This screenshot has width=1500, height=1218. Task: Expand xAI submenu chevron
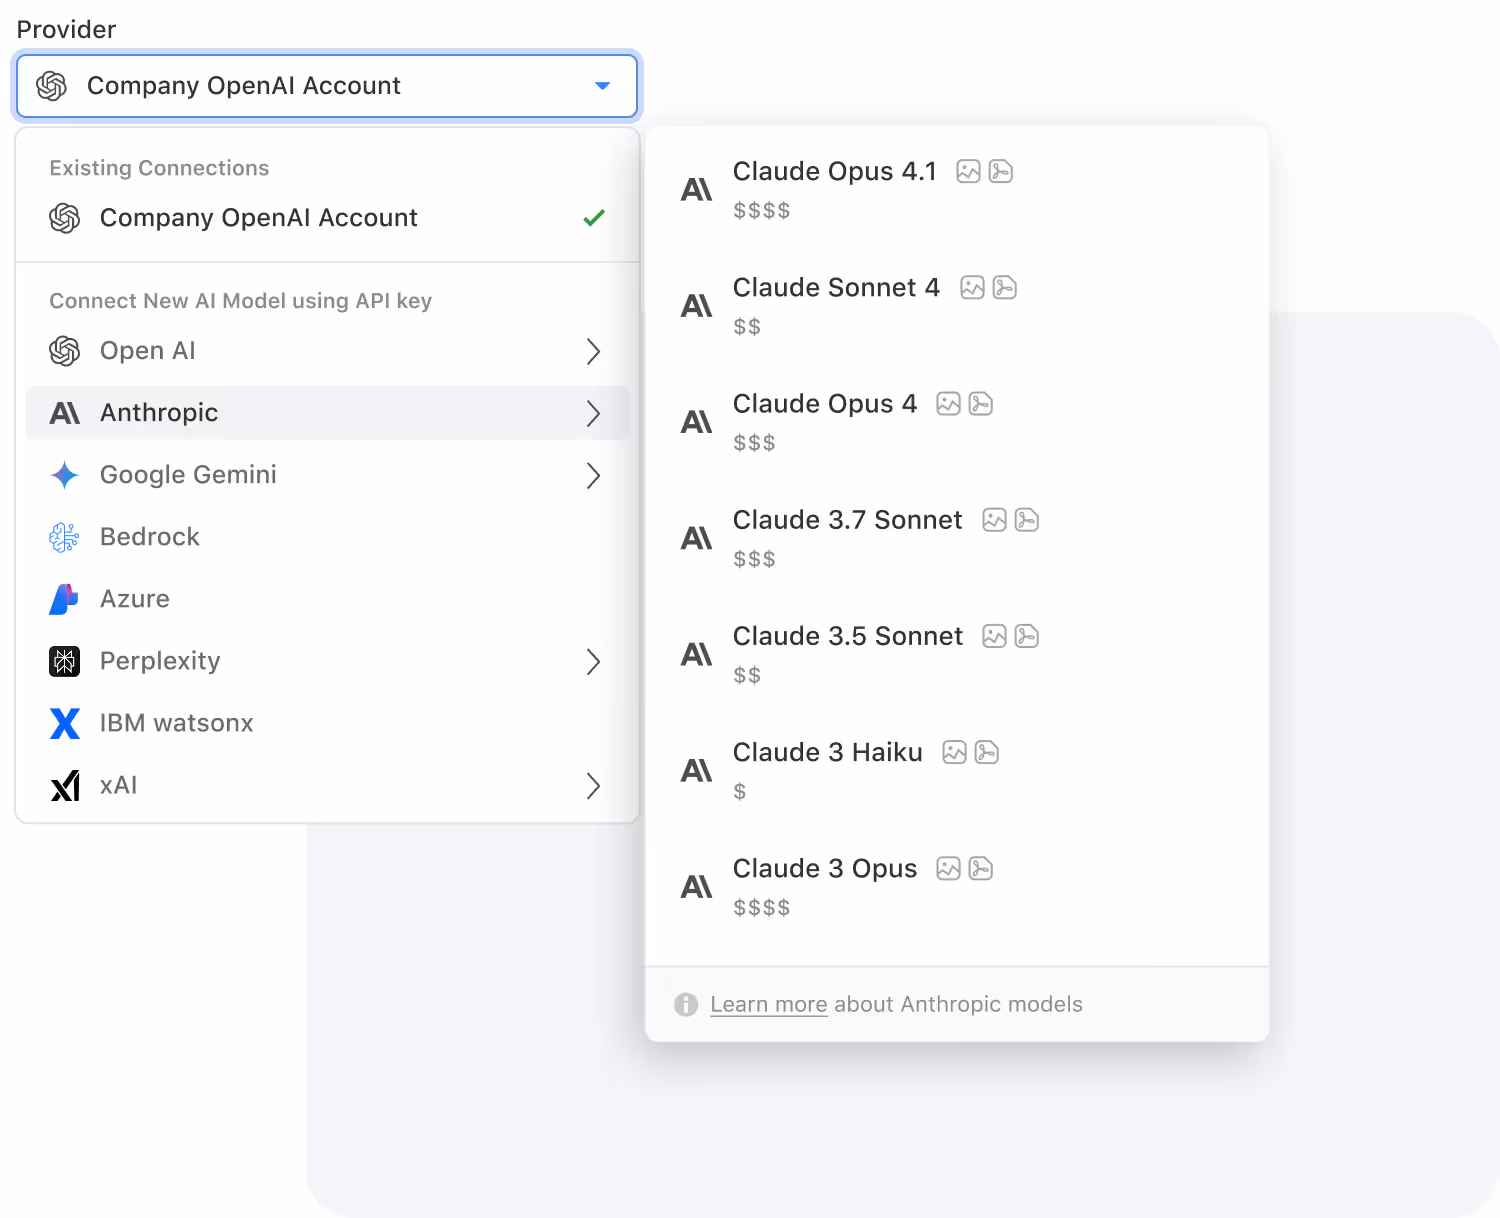(593, 785)
